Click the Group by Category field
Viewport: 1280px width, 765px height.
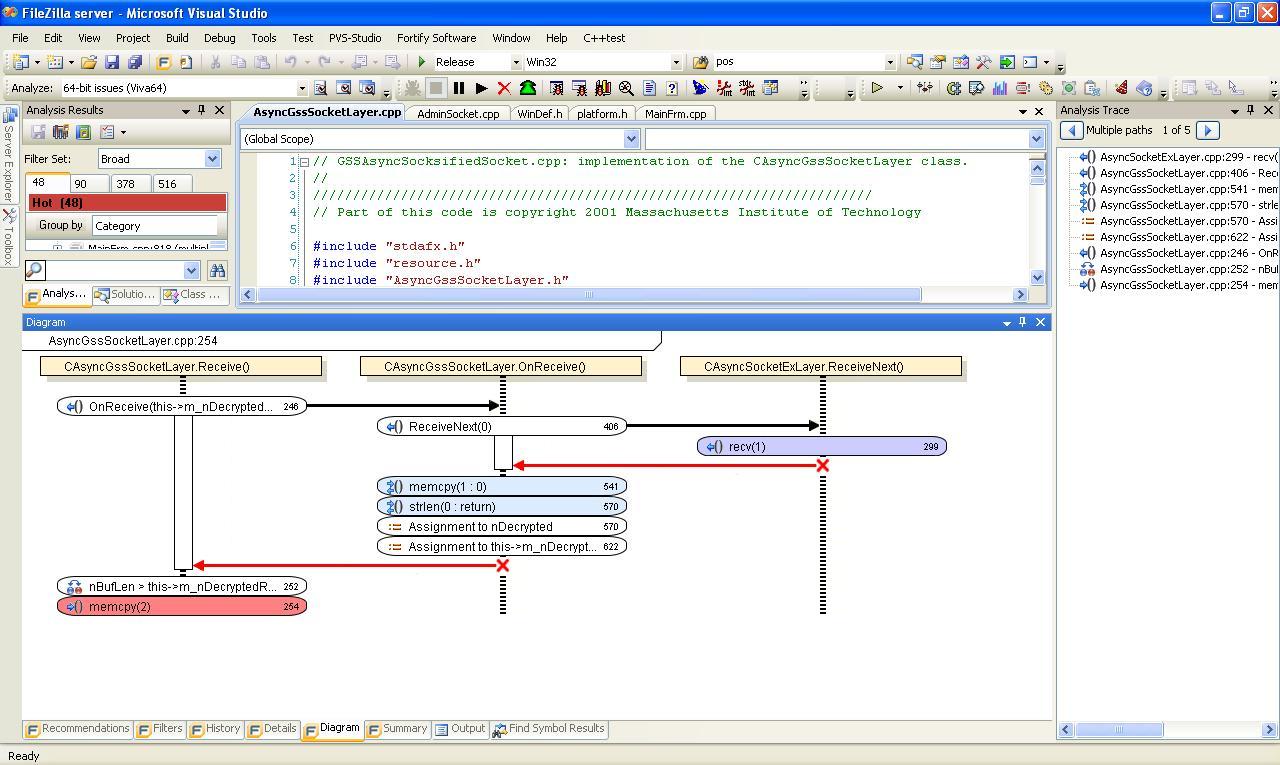click(155, 226)
